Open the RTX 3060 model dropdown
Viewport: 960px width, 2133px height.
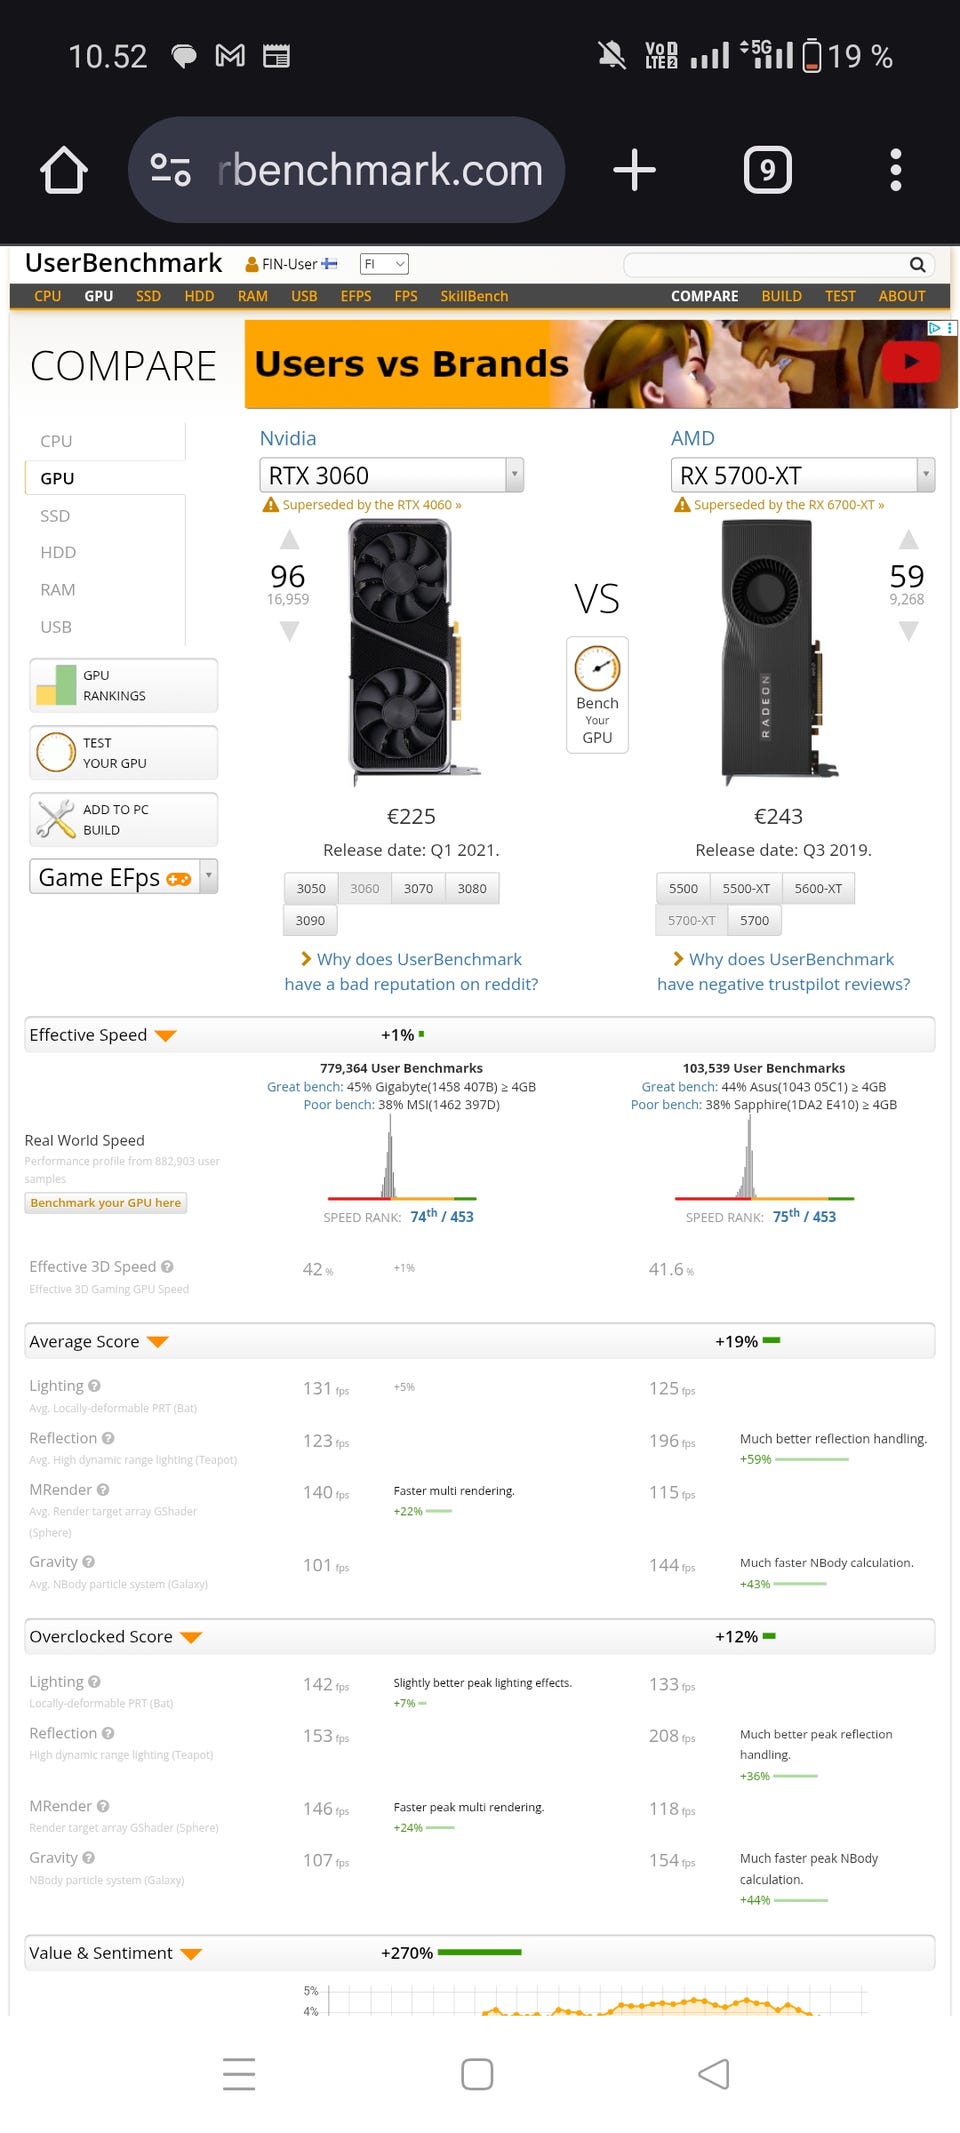click(x=514, y=475)
